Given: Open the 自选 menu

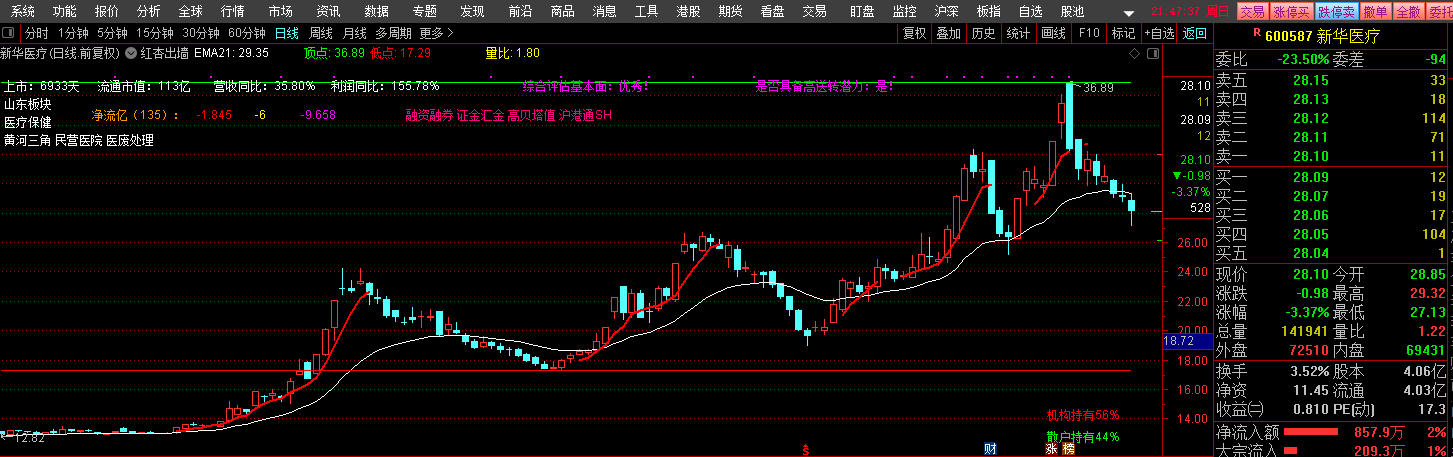Looking at the screenshot, I should (x=1030, y=12).
